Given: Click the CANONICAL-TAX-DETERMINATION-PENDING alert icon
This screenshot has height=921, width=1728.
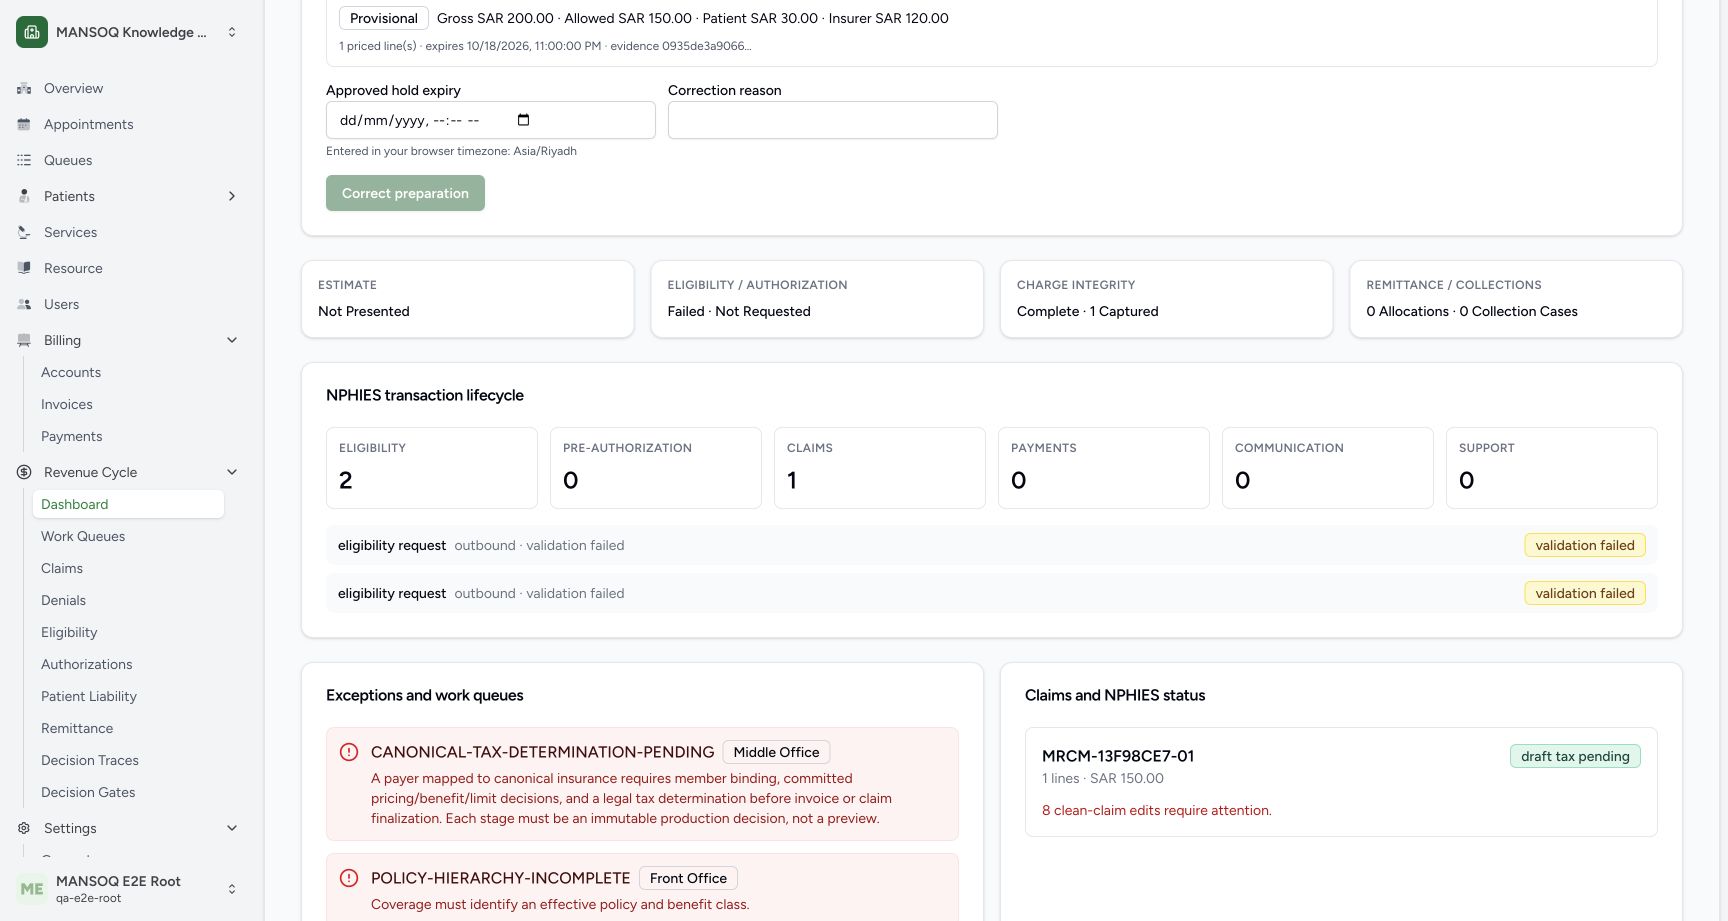Looking at the screenshot, I should (x=349, y=752).
